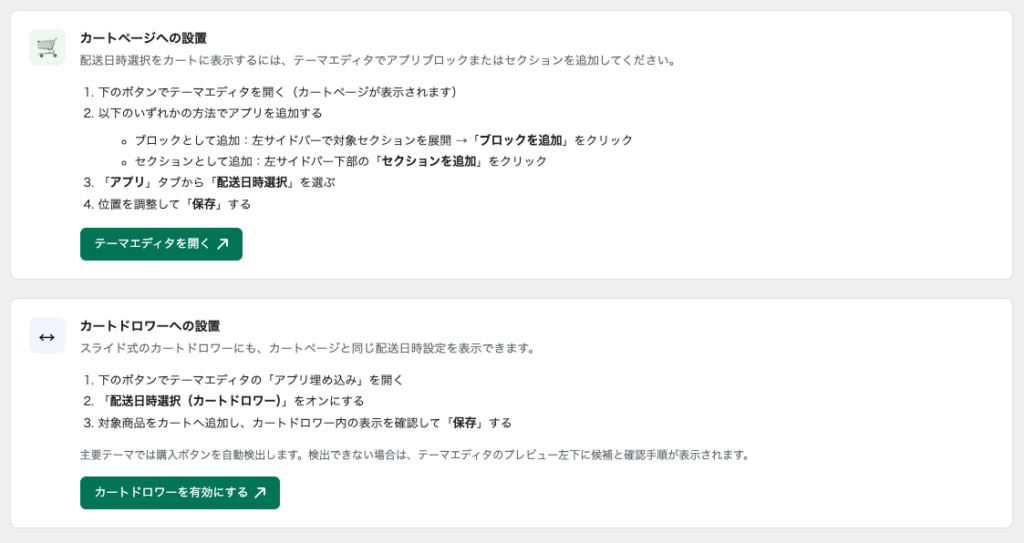Click the bold セクションを追加 text
This screenshot has width=1024, height=543.
point(428,161)
